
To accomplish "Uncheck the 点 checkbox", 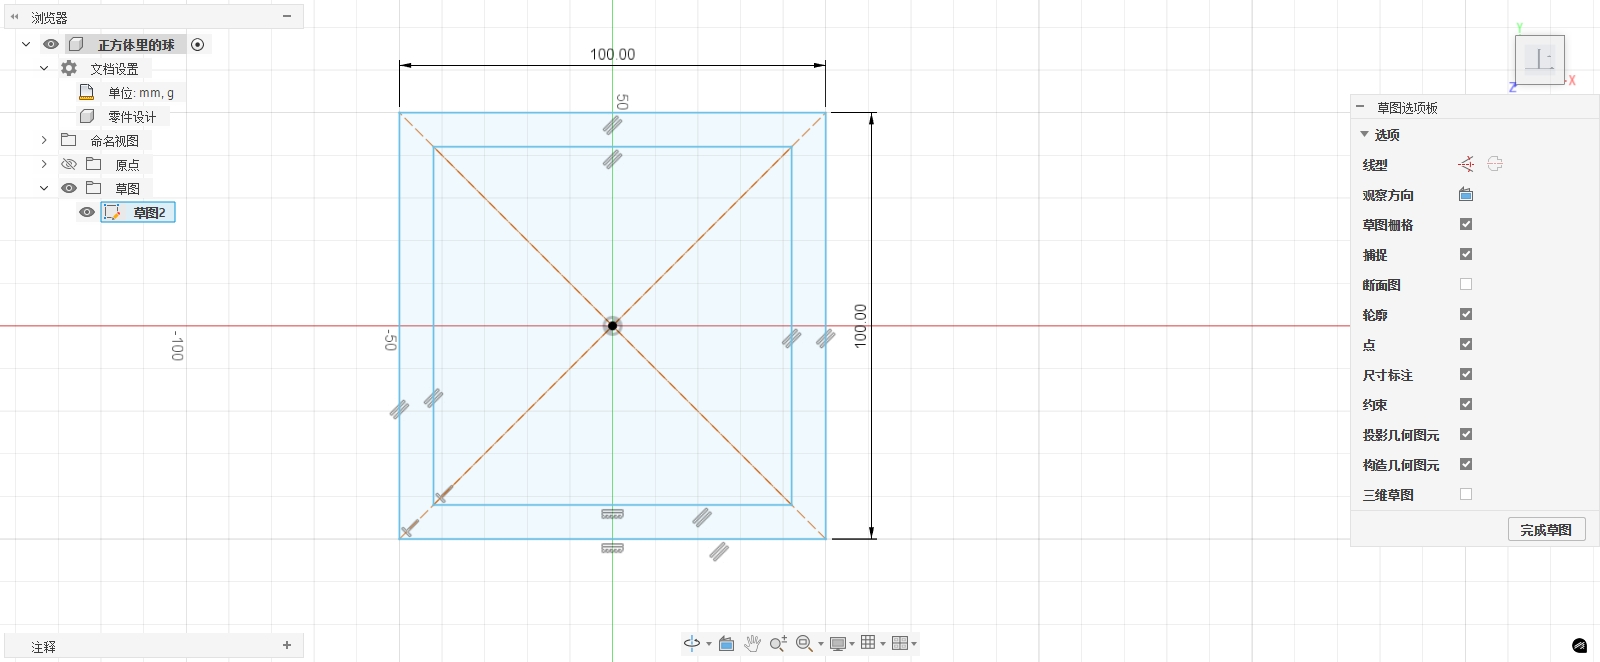I will pos(1466,344).
